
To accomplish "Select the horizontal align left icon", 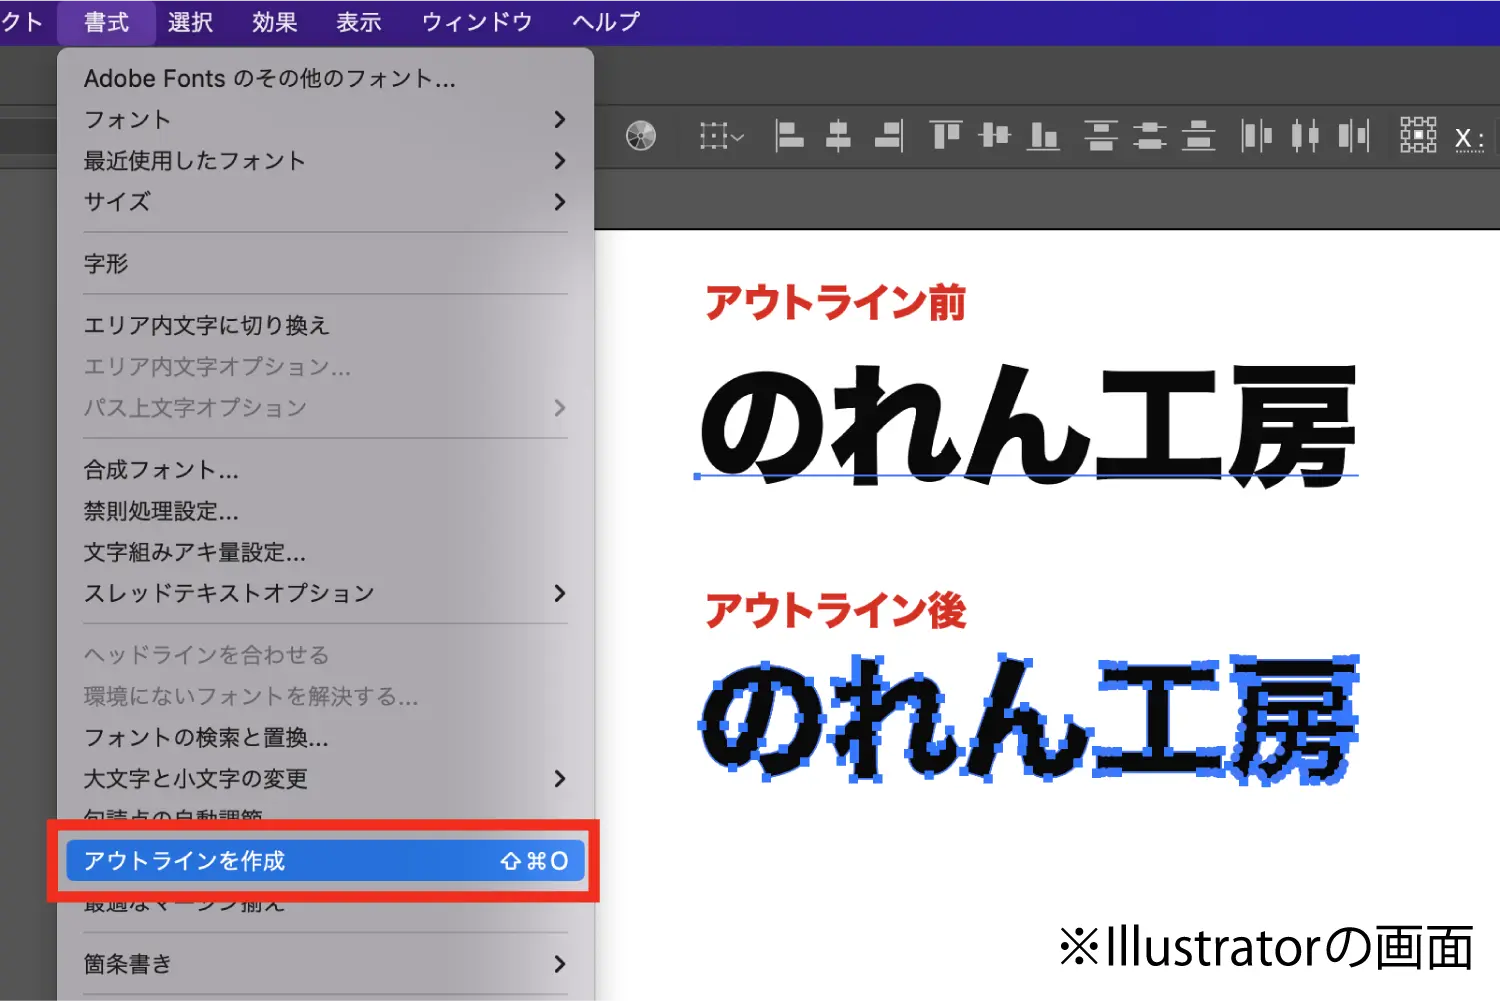I will 790,136.
